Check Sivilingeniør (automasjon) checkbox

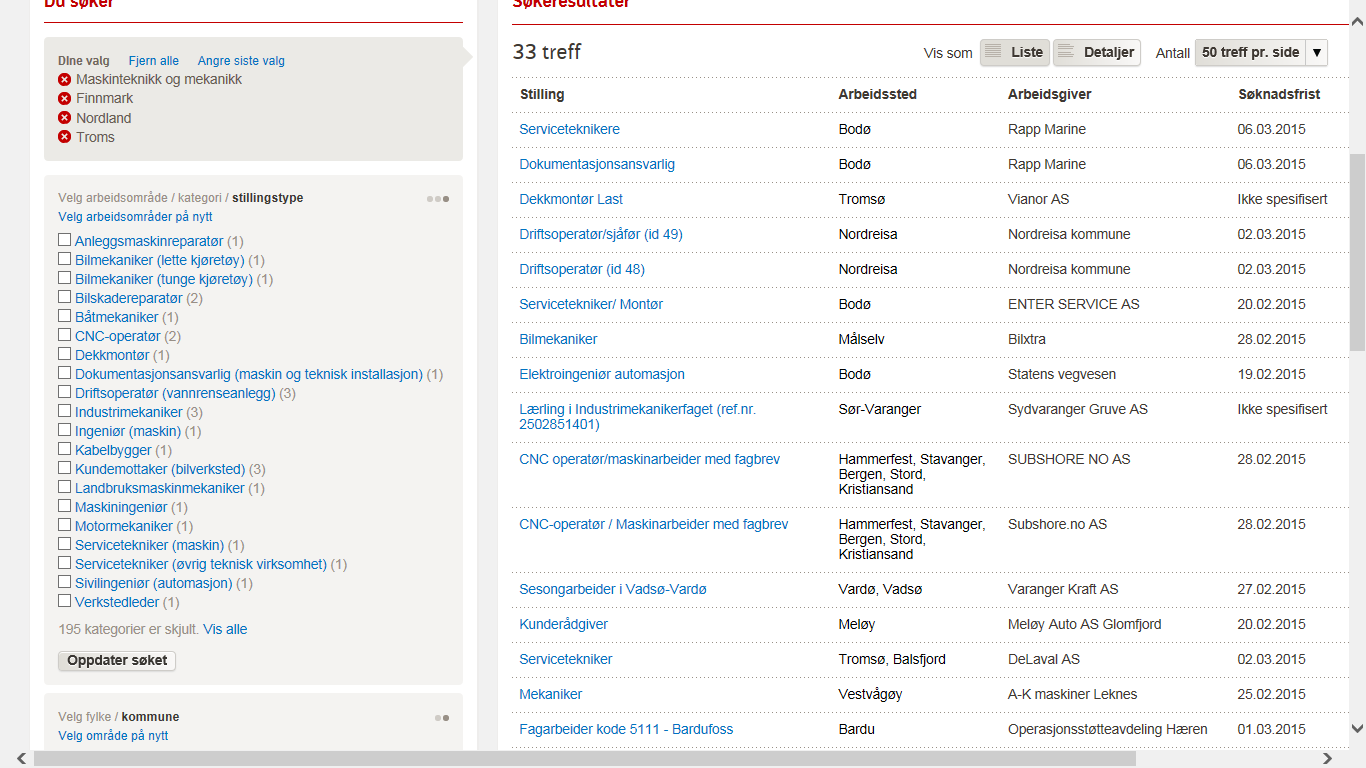[x=65, y=582]
